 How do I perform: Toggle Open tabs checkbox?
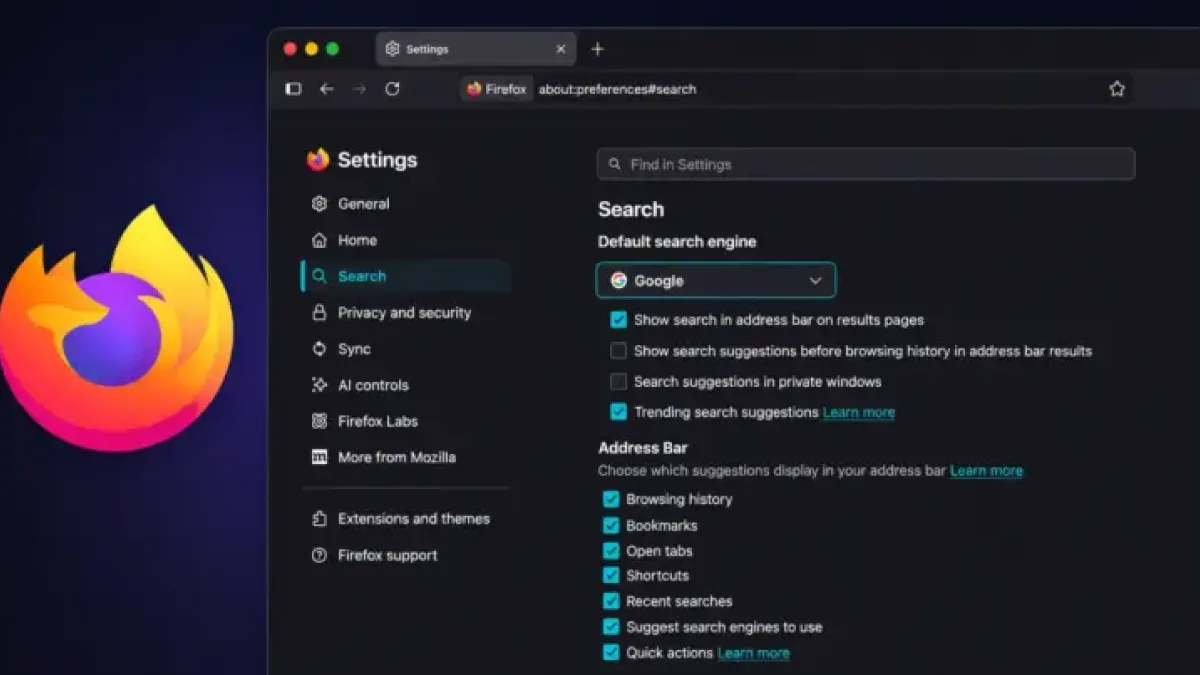610,551
